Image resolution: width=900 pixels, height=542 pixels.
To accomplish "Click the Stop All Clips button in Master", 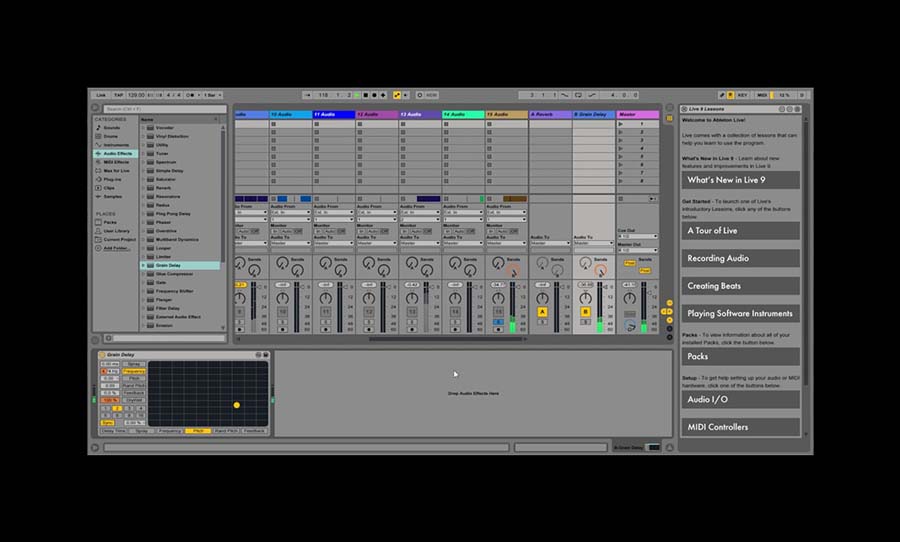I will pos(620,199).
